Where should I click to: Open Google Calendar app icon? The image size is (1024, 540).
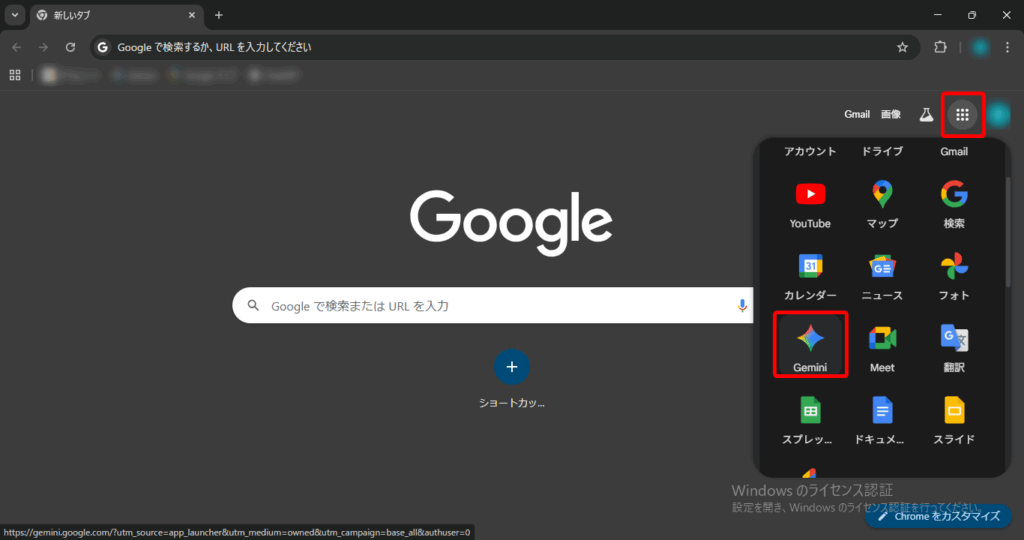810,273
